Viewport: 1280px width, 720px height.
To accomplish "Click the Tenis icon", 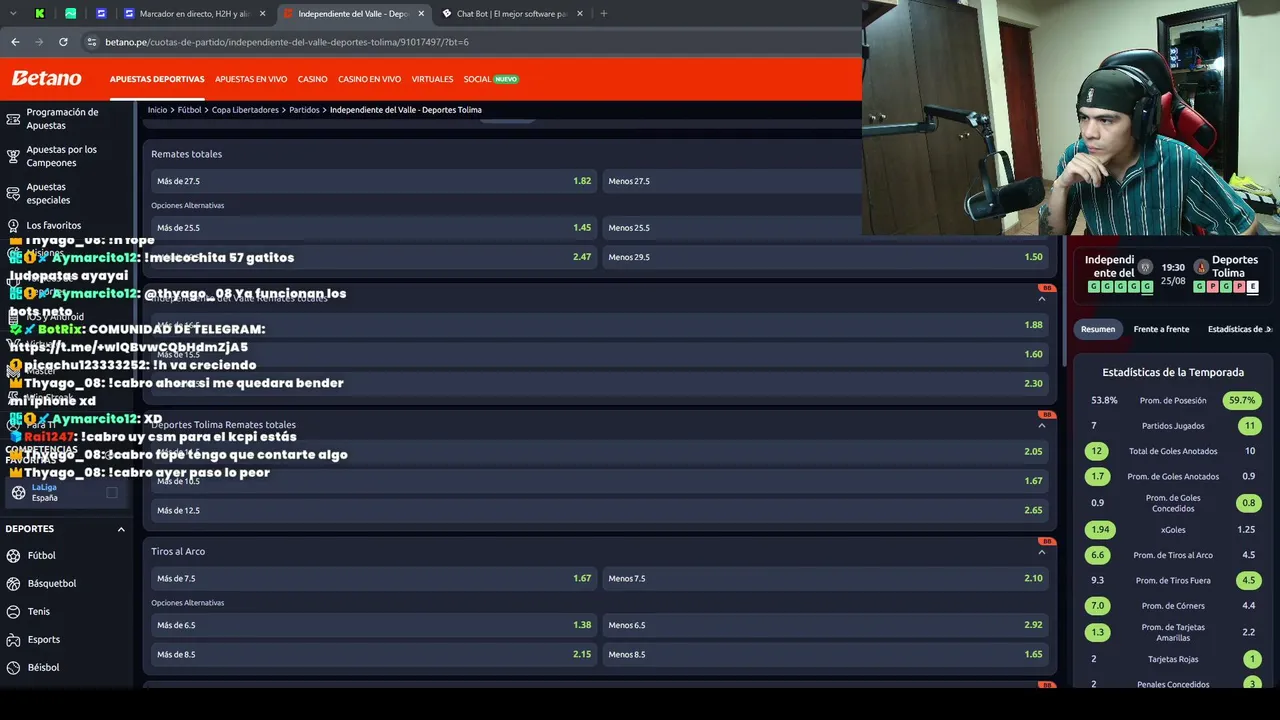I will coord(13,612).
